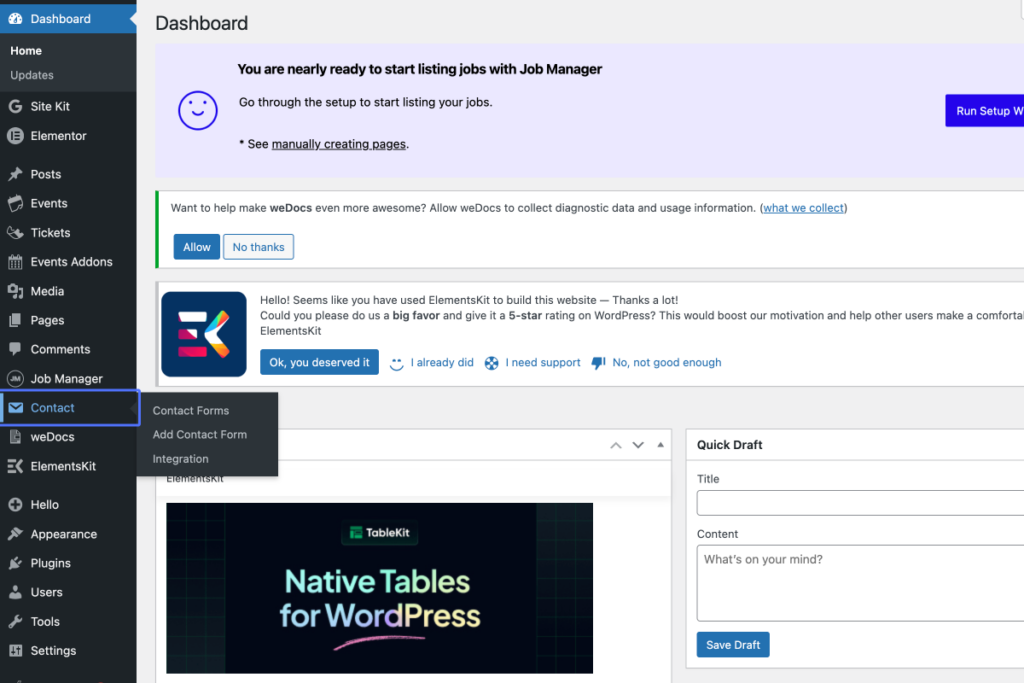Click the 'Quick Draft' widget title
This screenshot has width=1024, height=683.
coord(729,445)
